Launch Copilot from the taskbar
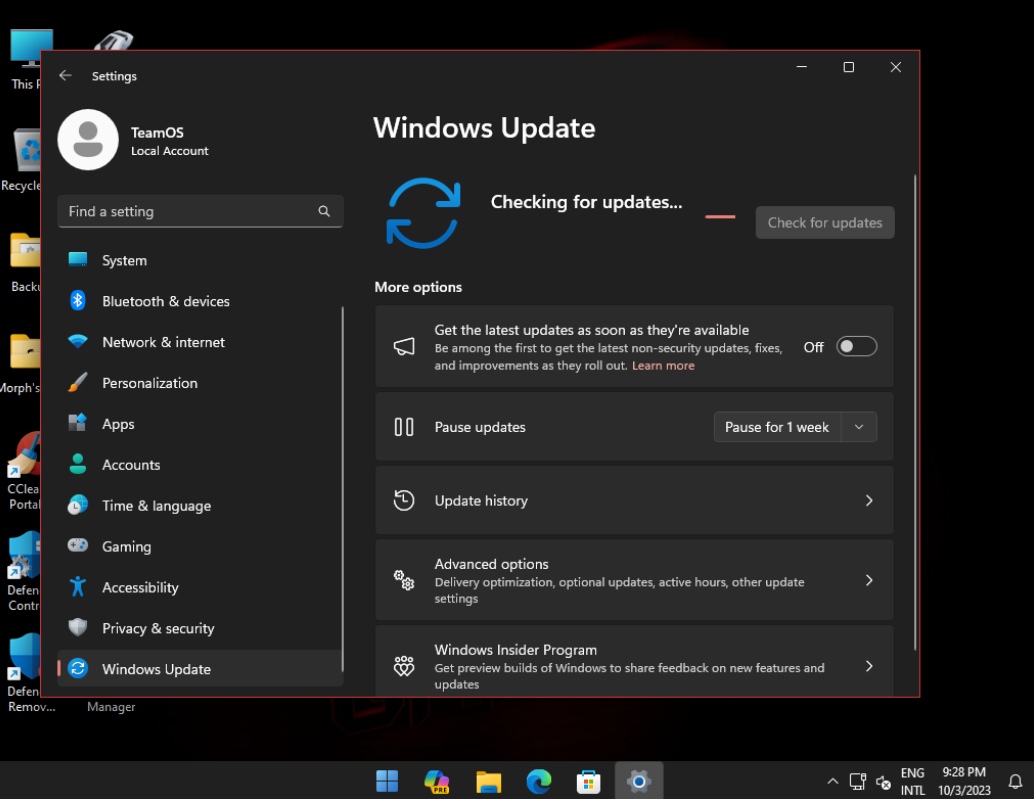The width and height of the screenshot is (1034, 799). (437, 781)
